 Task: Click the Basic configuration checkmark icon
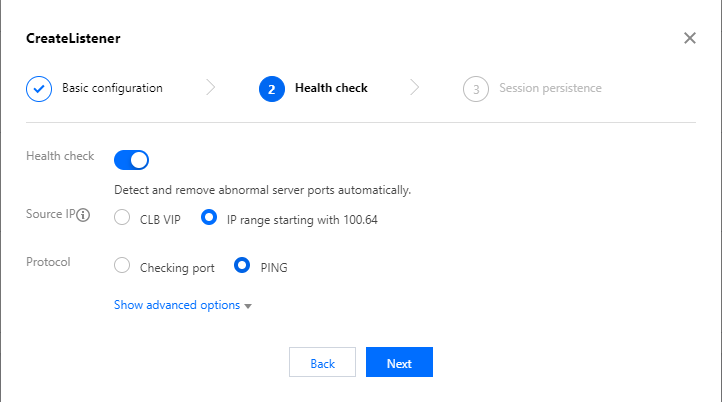click(x=39, y=88)
